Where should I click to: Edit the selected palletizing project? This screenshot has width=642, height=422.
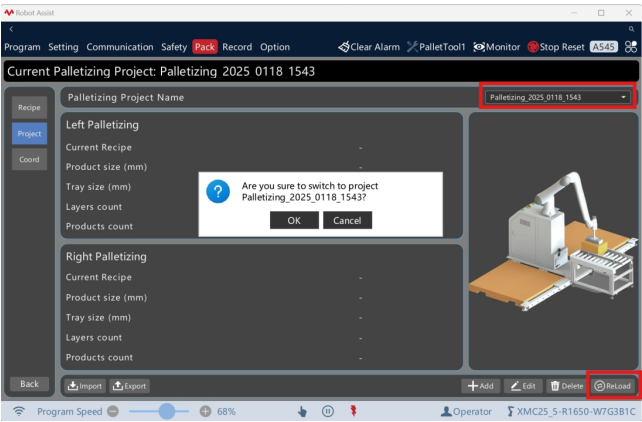tap(523, 386)
